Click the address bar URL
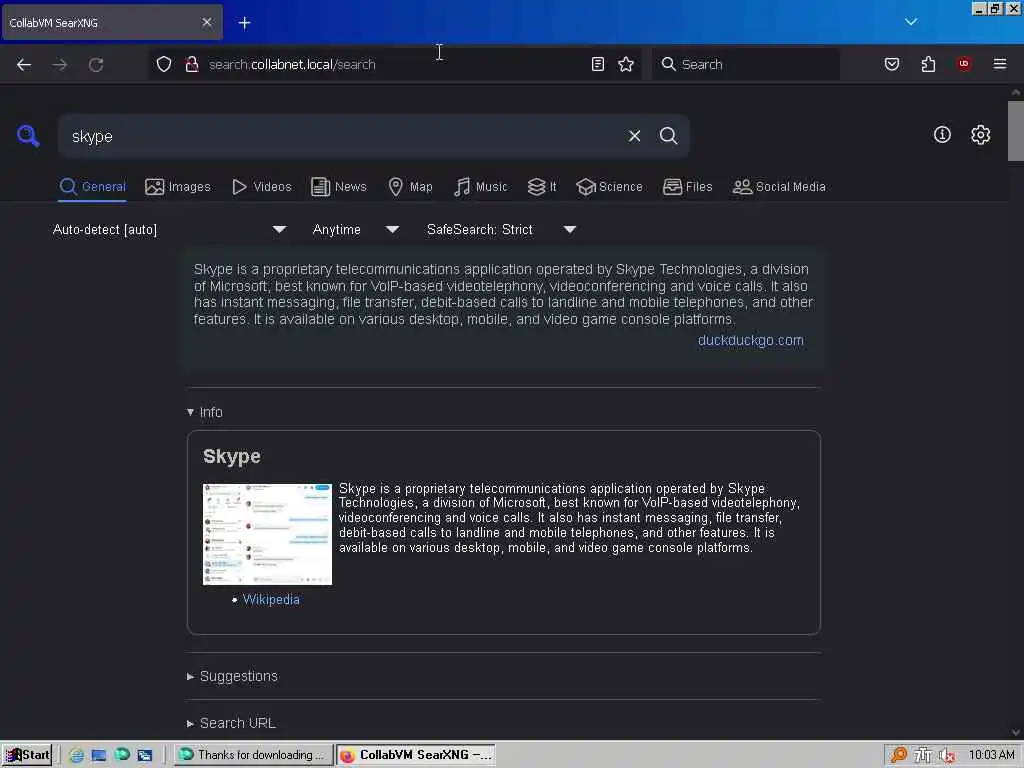This screenshot has width=1024, height=768. click(x=292, y=64)
